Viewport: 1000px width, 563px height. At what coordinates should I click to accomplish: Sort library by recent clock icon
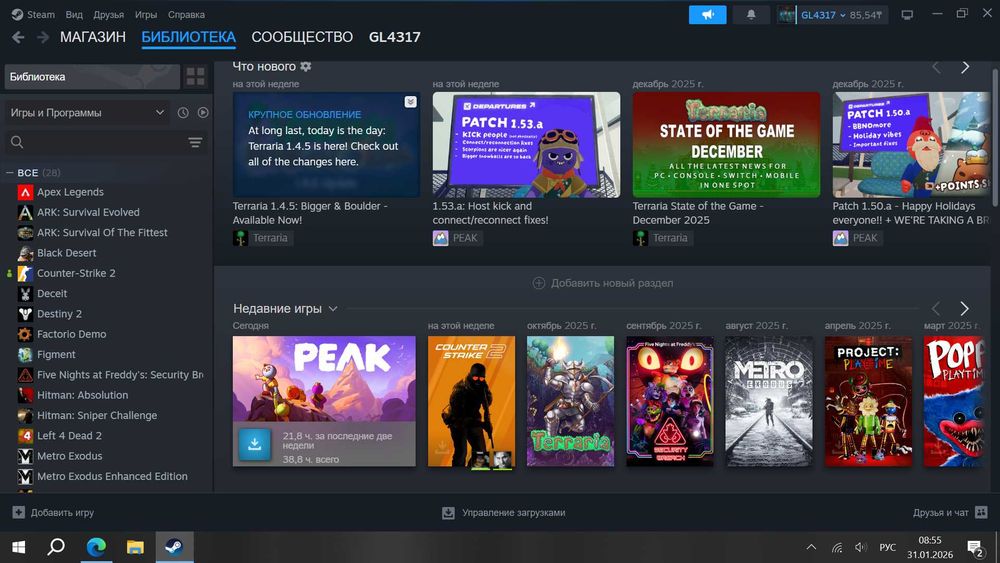tap(183, 112)
